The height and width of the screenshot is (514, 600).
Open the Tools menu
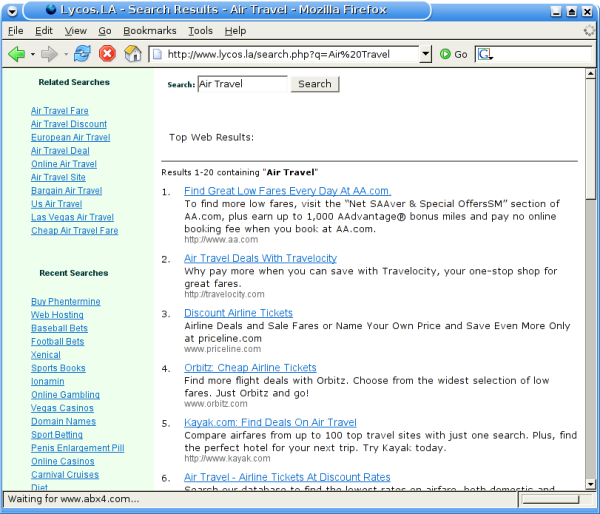click(x=200, y=31)
